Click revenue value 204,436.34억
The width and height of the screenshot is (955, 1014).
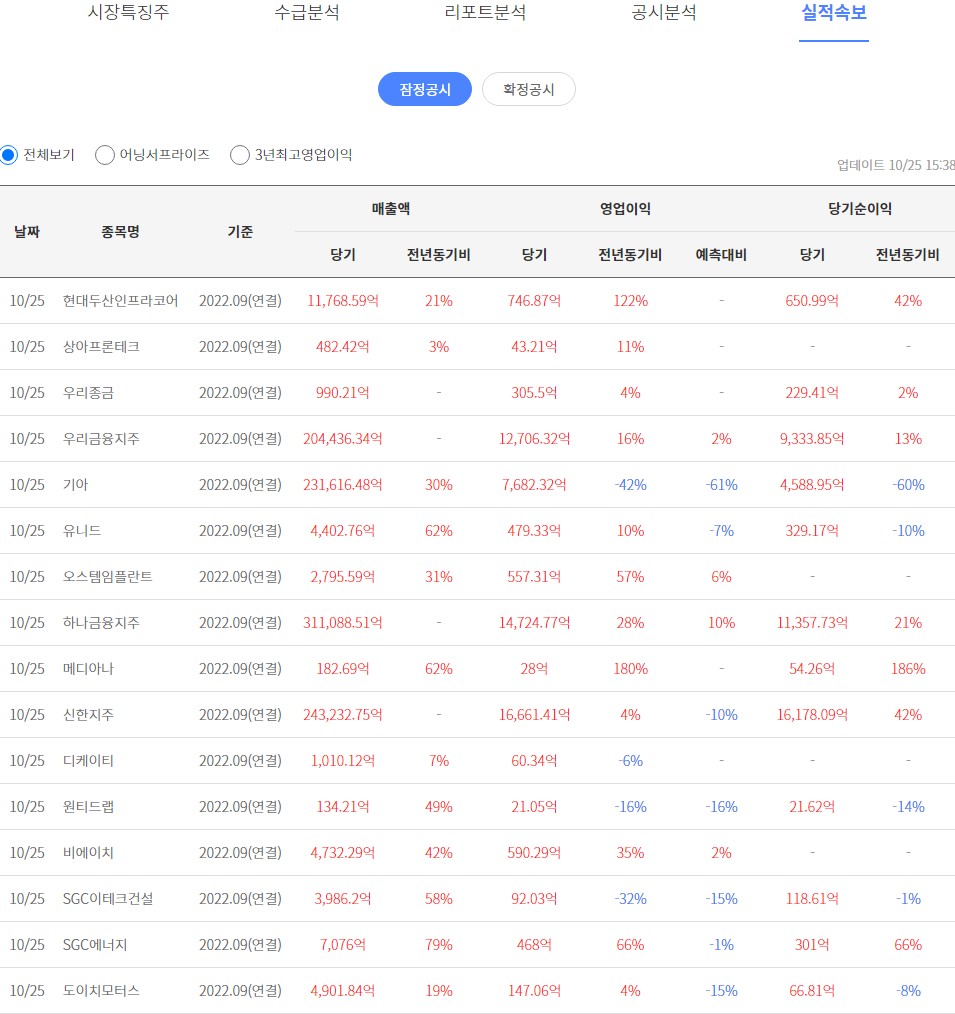point(343,438)
